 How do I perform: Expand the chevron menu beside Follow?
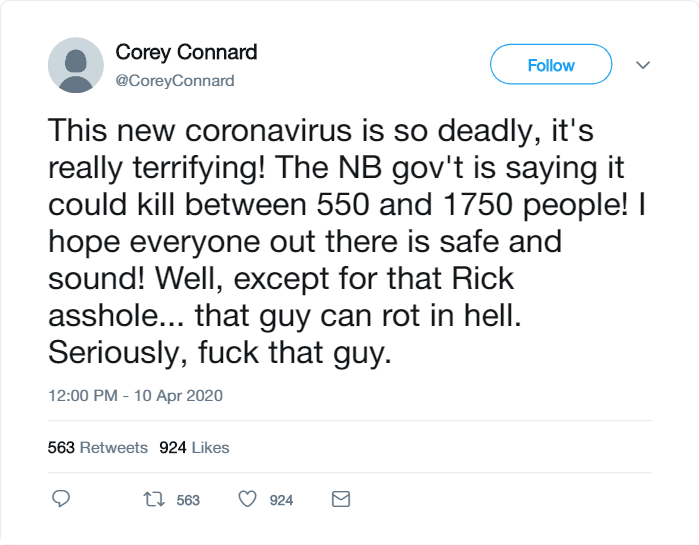point(643,65)
